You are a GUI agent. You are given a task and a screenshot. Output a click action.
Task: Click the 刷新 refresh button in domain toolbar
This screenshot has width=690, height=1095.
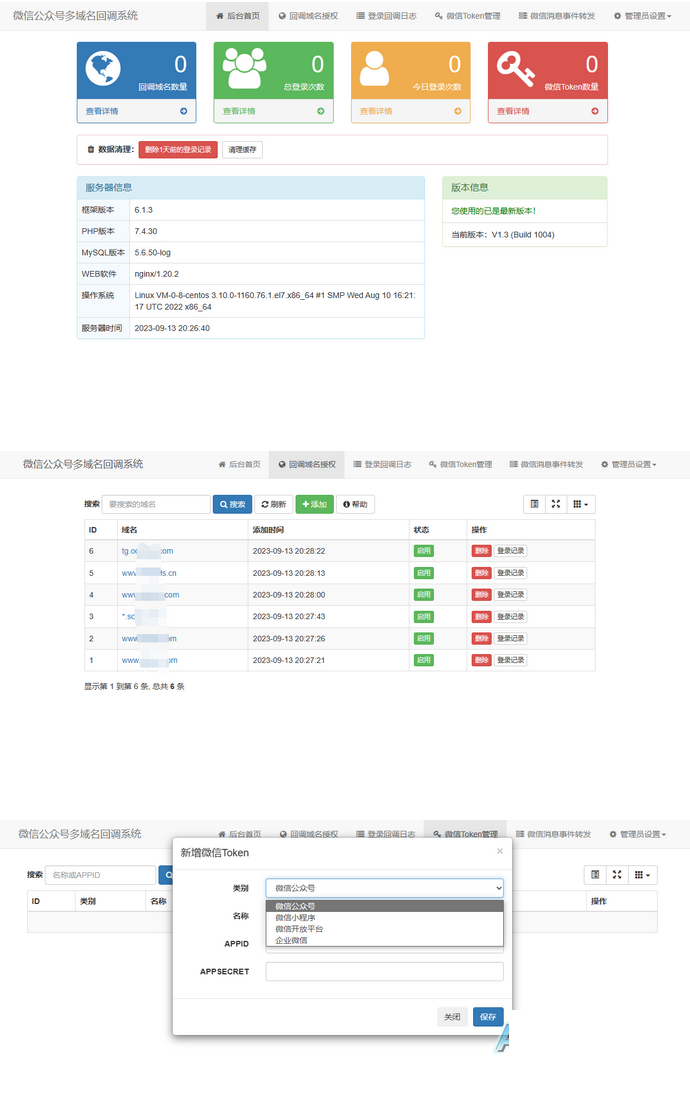coord(274,504)
